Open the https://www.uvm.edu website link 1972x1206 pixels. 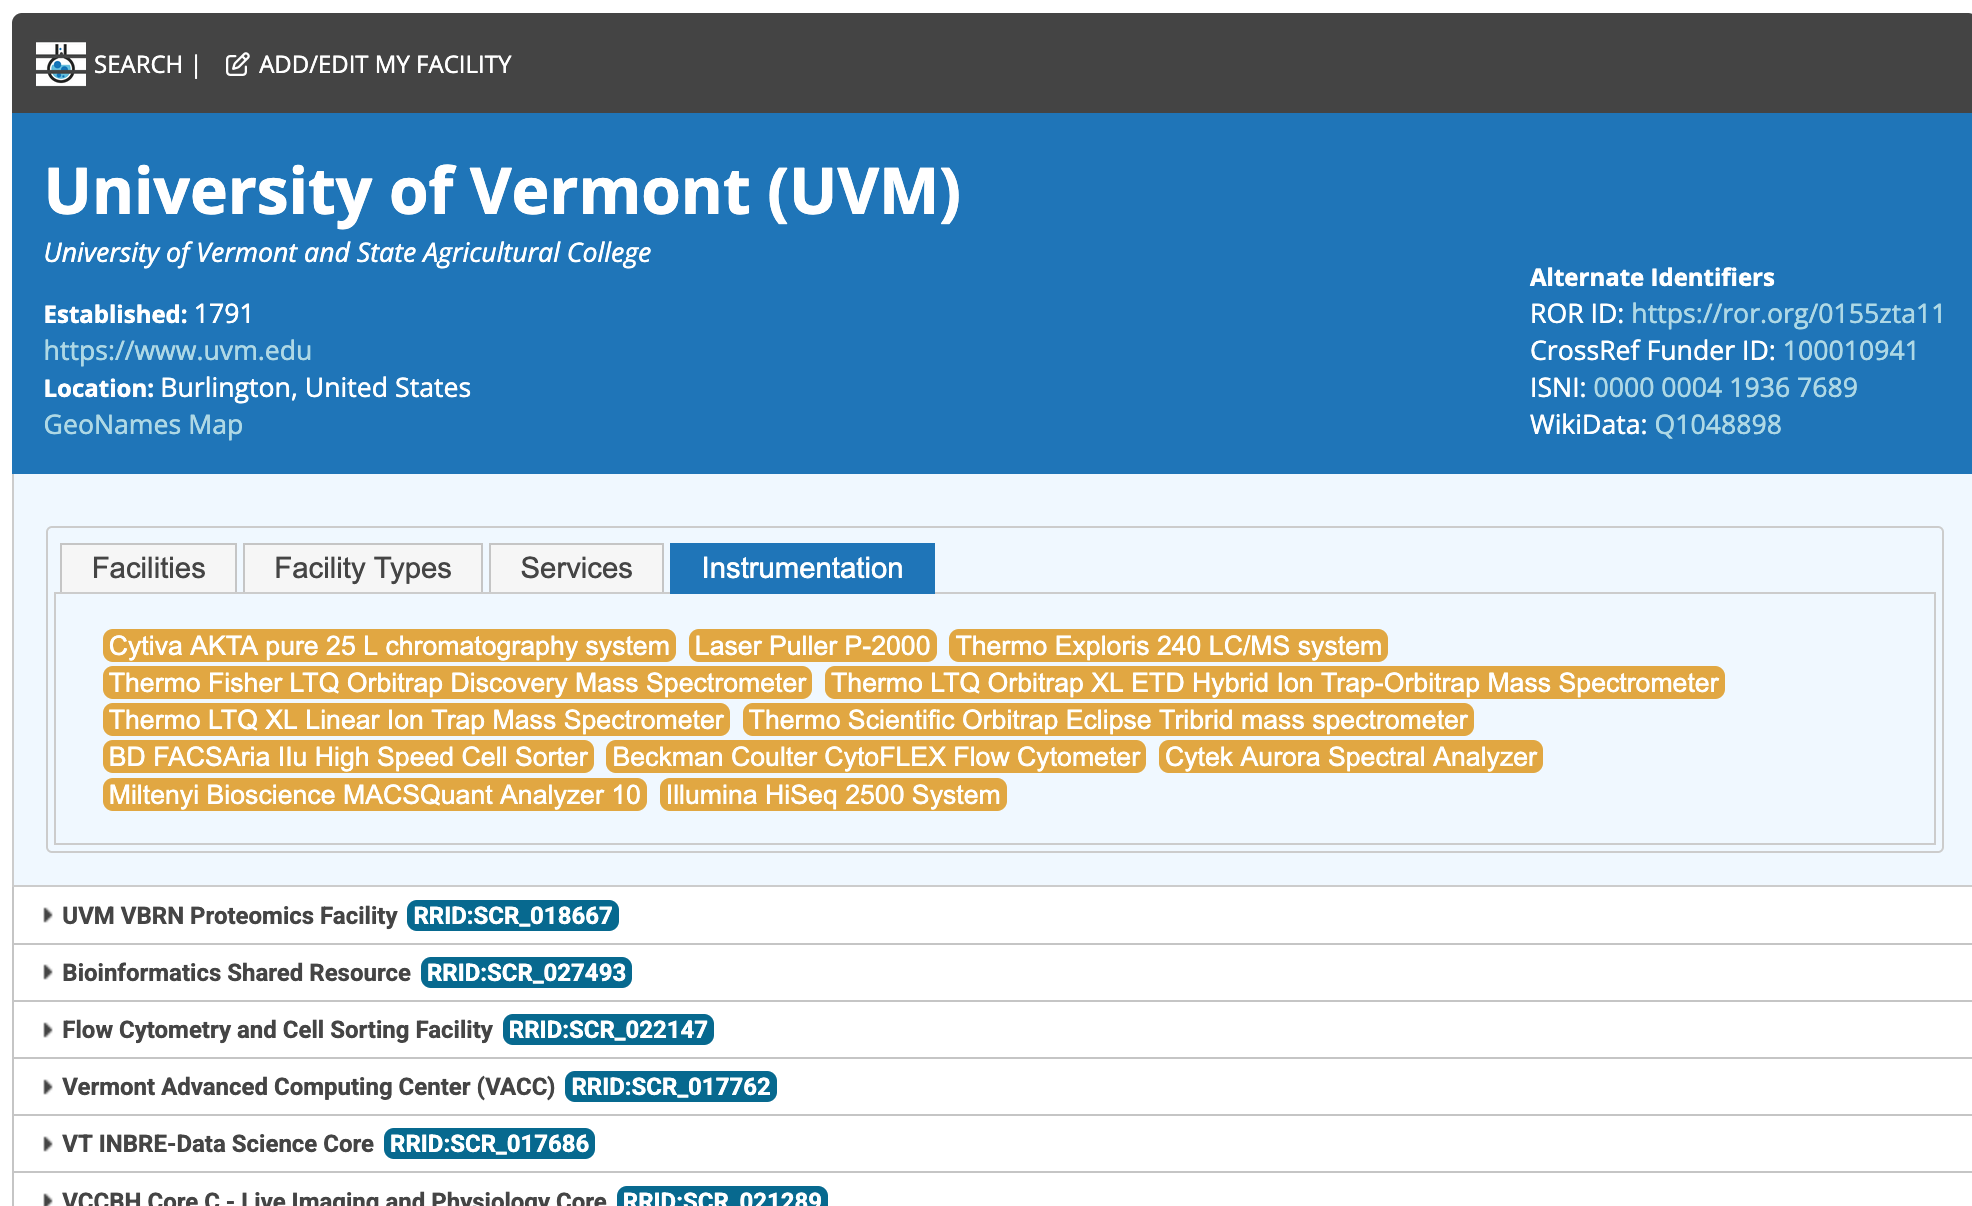[x=178, y=351]
